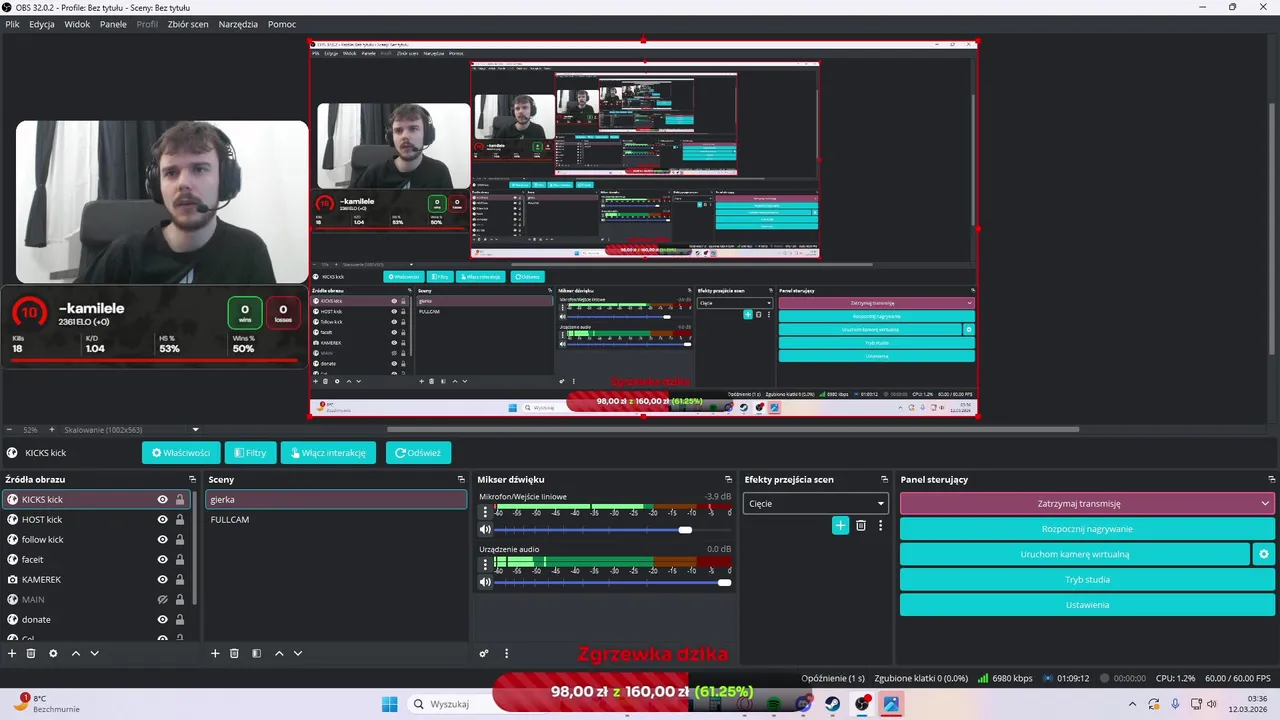Viewport: 1280px width, 720px height.
Task: Hide the faceit source
Action: (x=162, y=559)
